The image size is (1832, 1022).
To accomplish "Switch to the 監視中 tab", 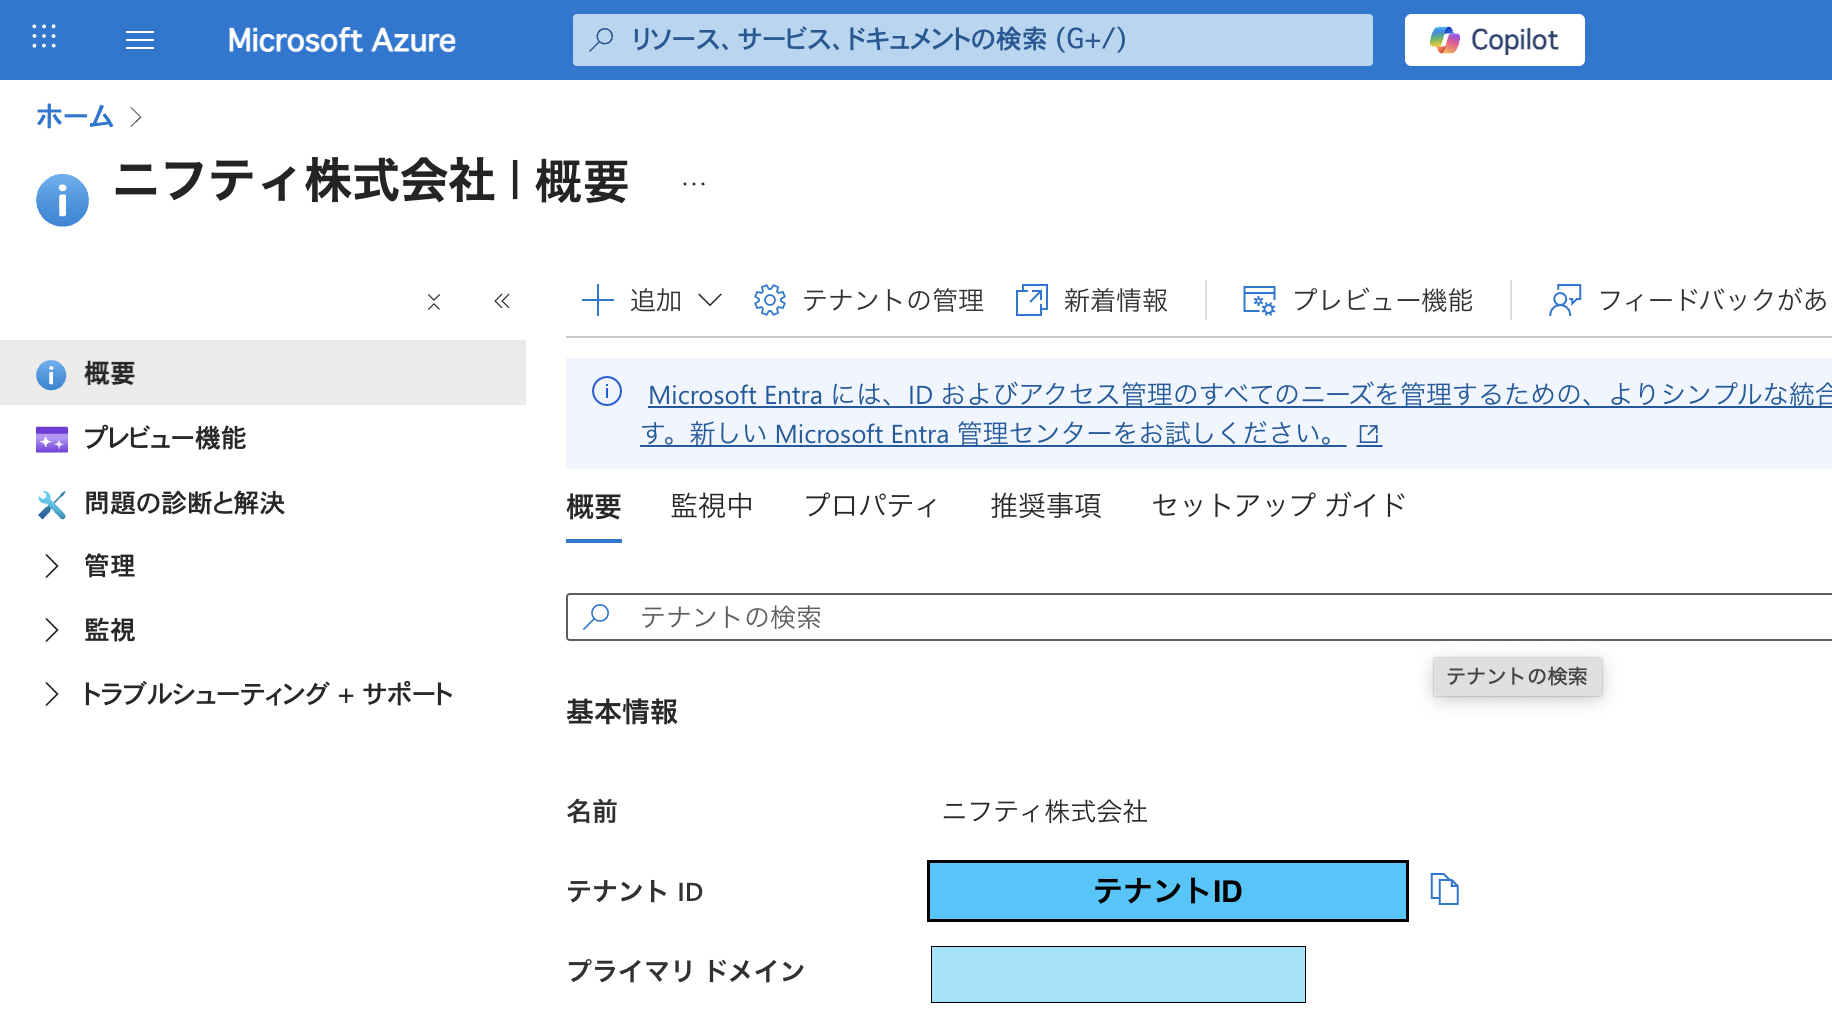I will pyautogui.click(x=712, y=506).
